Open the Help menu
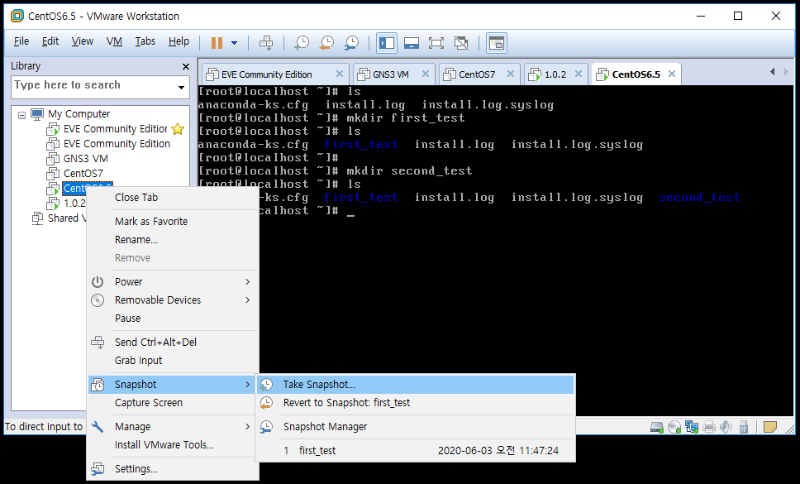 click(x=179, y=41)
